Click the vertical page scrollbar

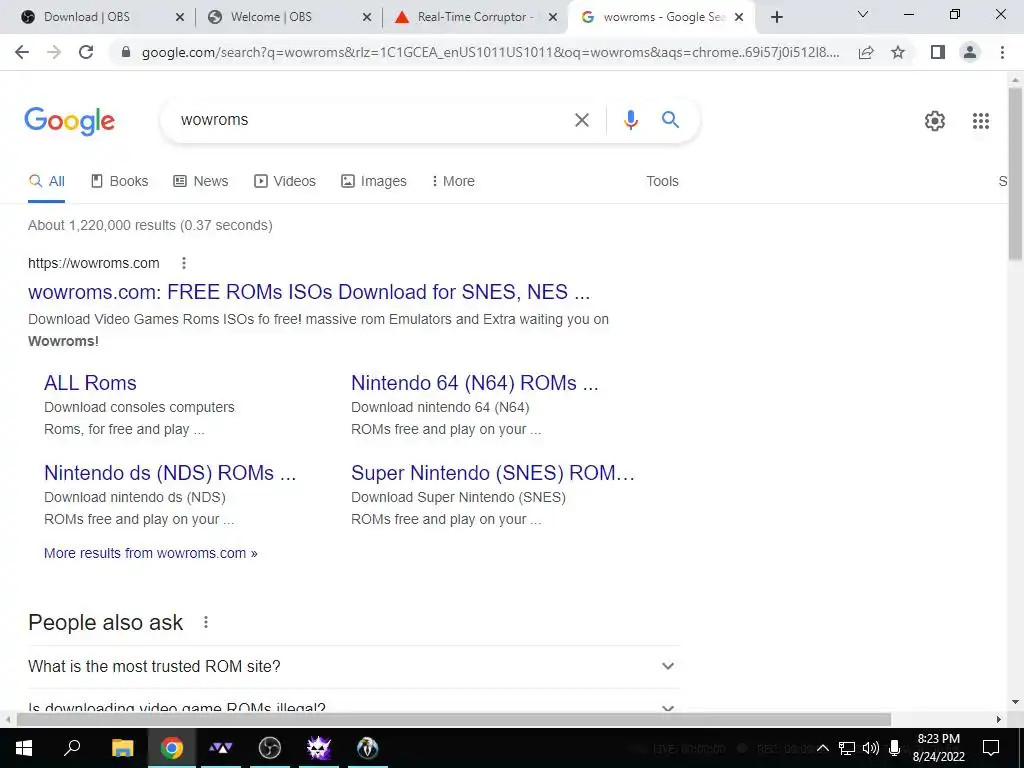coord(1015,174)
